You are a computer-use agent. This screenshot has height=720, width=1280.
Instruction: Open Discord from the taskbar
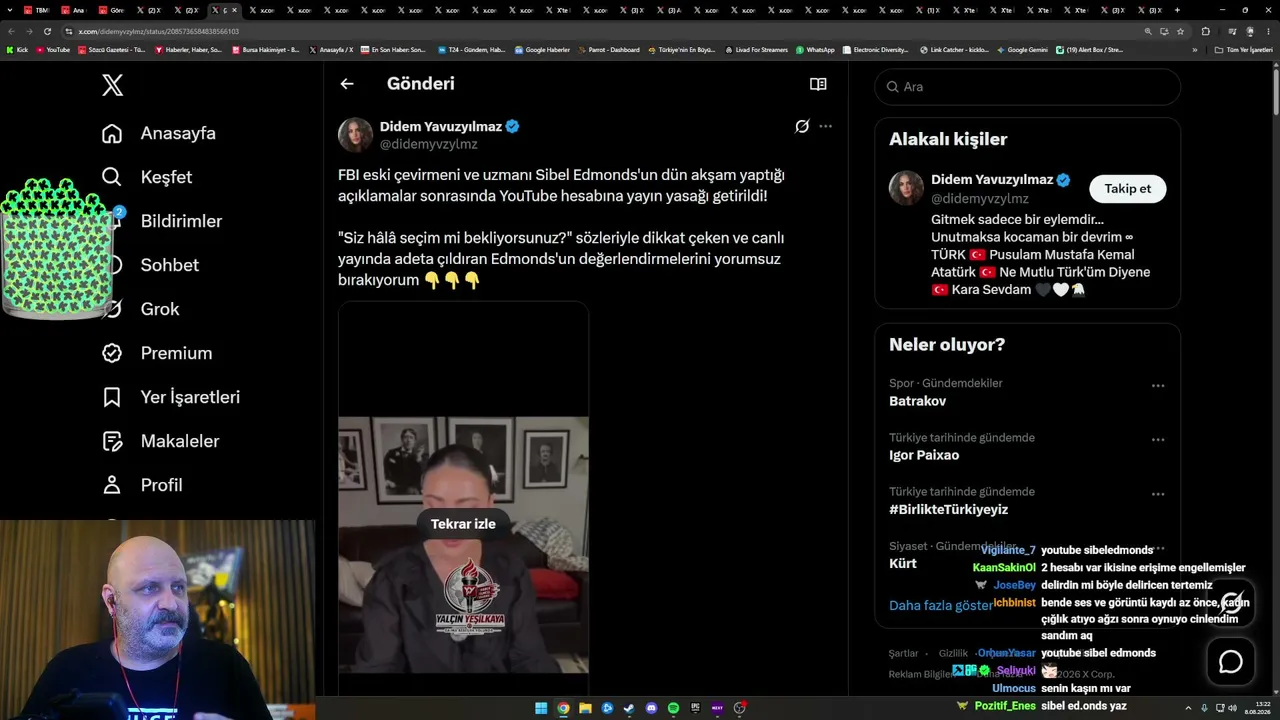(x=651, y=708)
